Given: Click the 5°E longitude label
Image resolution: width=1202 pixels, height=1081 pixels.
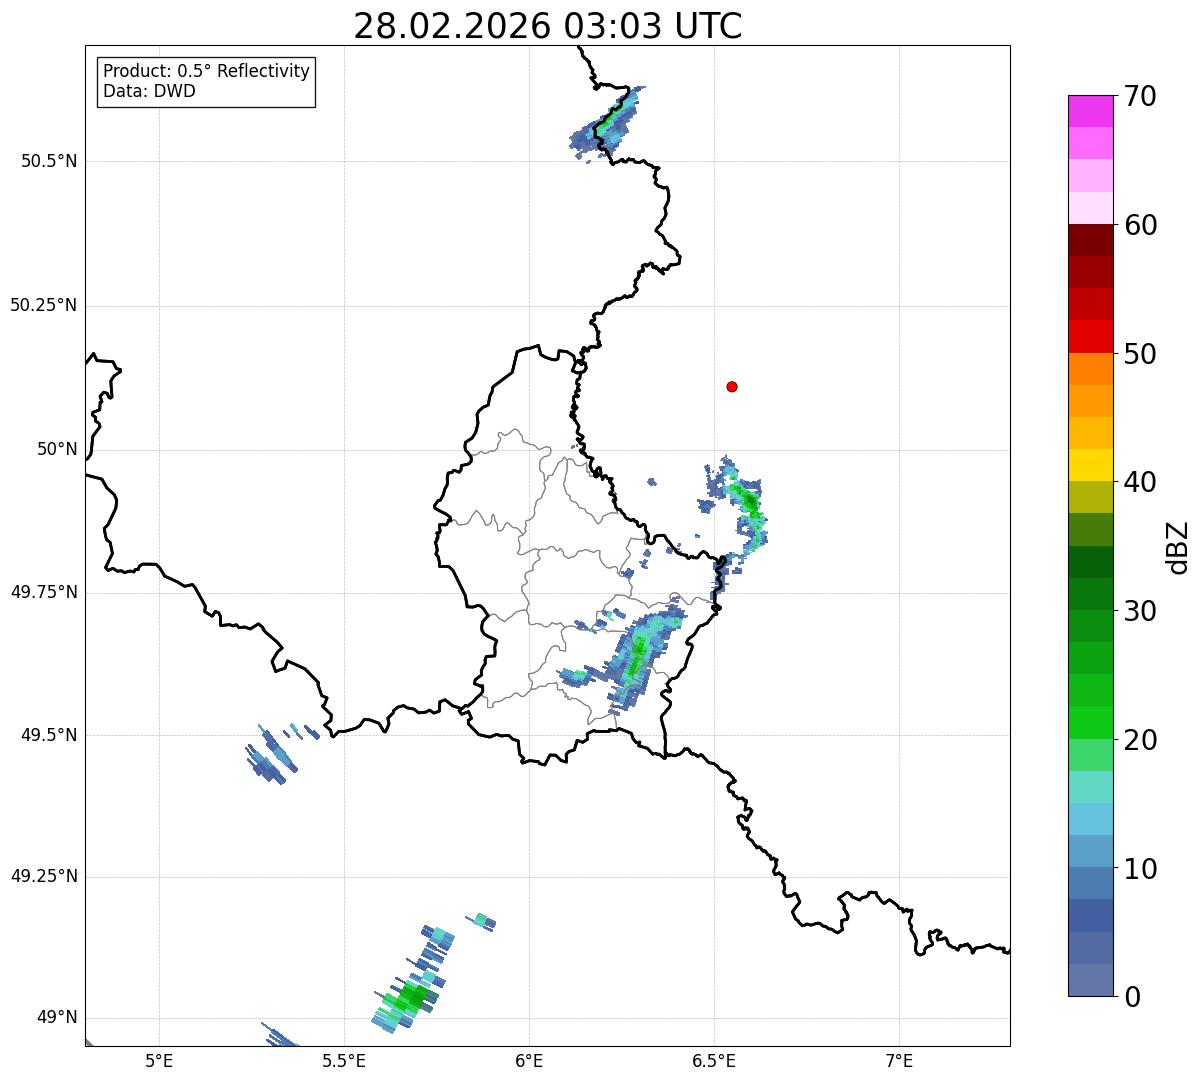Looking at the screenshot, I should (159, 1060).
